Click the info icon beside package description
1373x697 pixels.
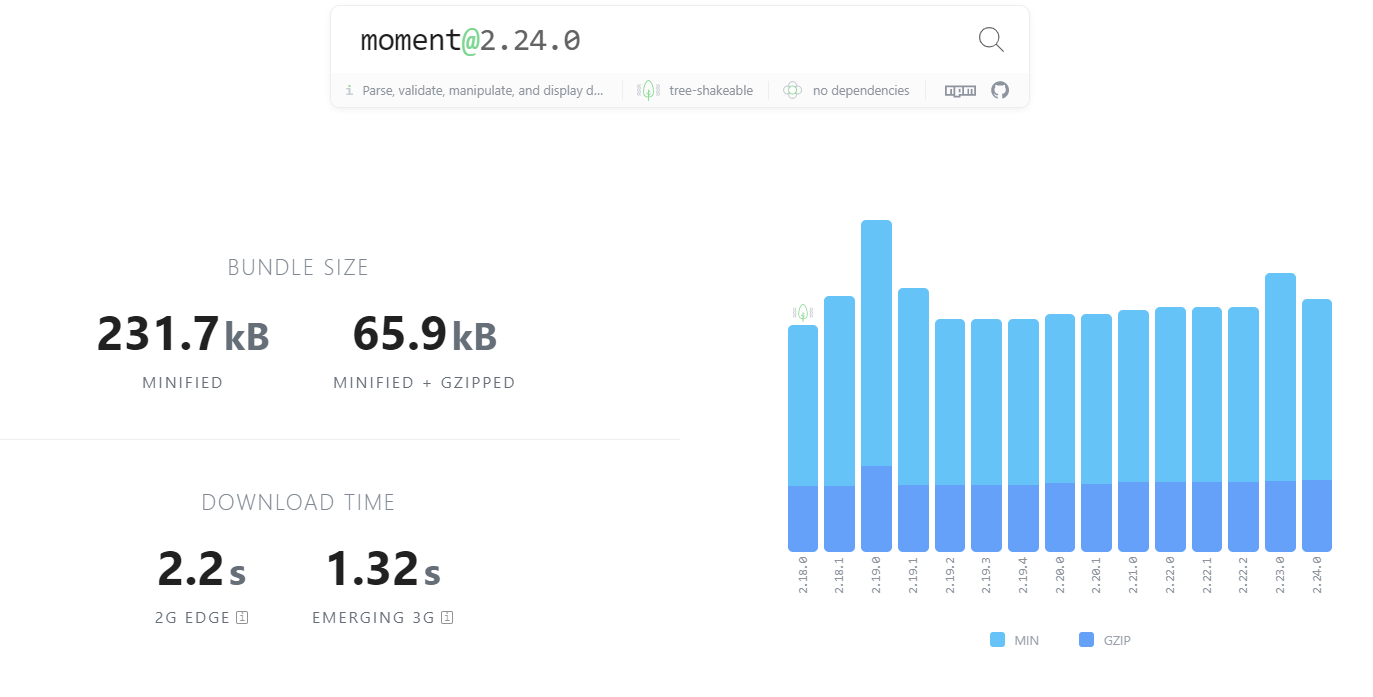click(x=349, y=90)
